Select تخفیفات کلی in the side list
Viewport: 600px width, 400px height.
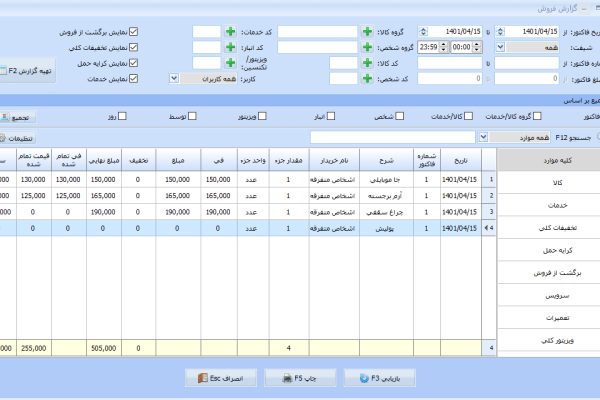(x=549, y=228)
